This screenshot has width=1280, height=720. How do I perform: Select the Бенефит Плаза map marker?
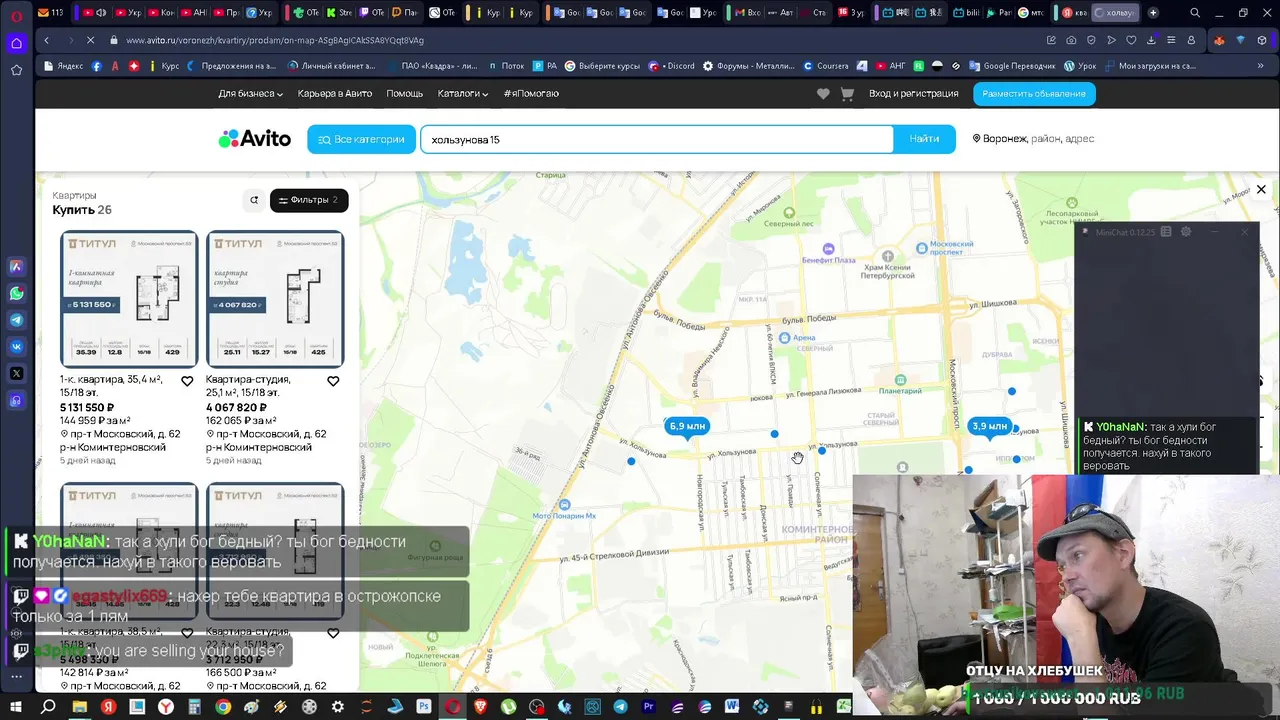click(828, 249)
